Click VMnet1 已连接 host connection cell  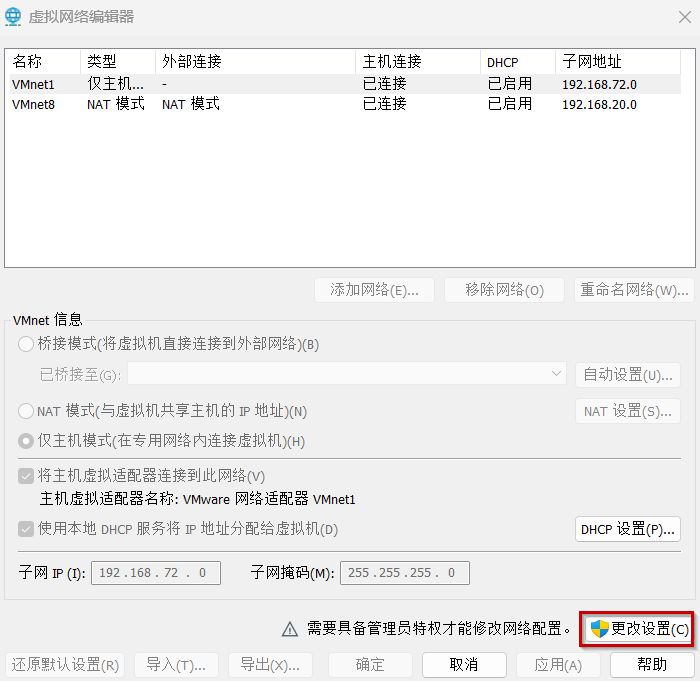coord(384,84)
